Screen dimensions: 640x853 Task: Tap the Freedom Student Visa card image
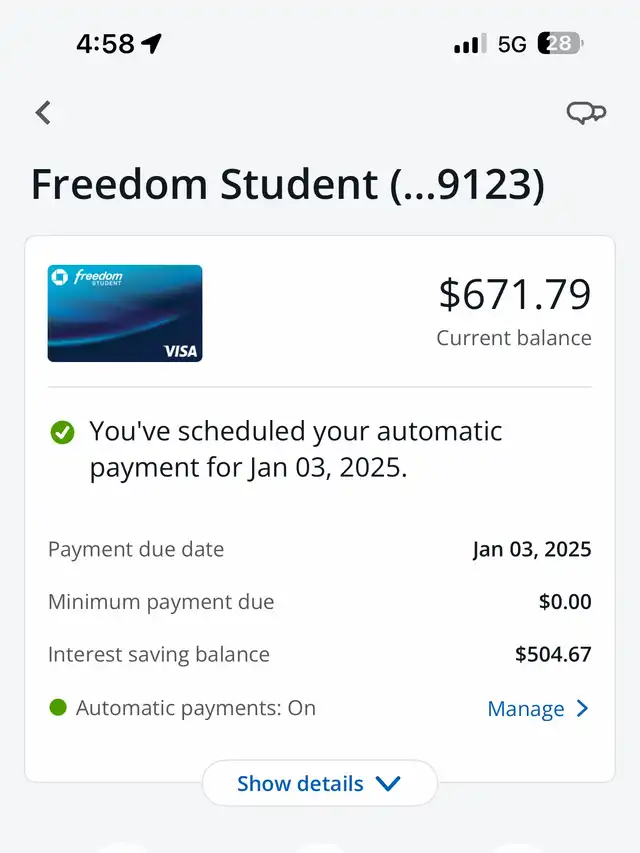(x=125, y=313)
